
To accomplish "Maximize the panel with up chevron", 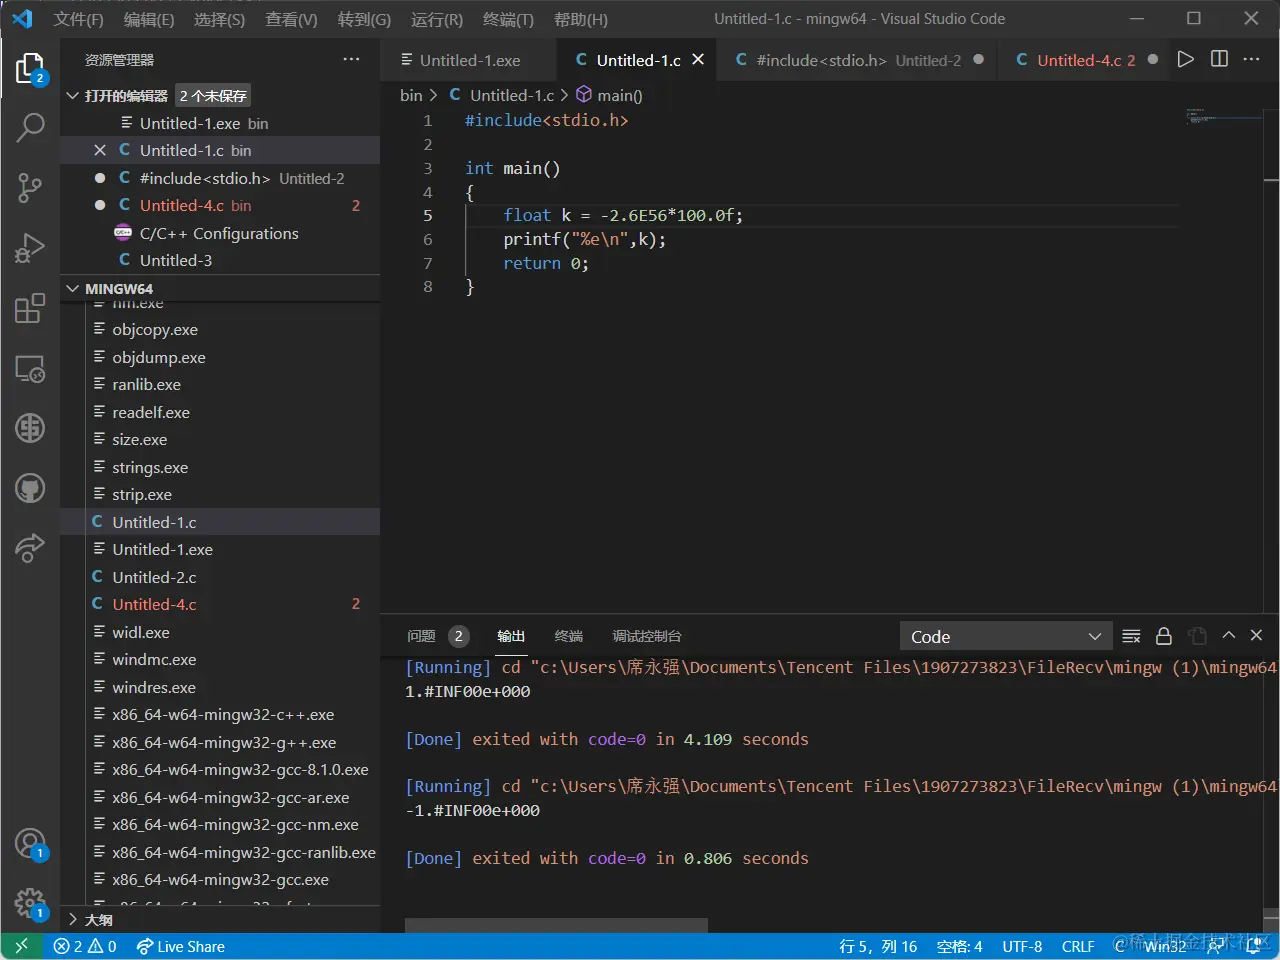I will tap(1229, 636).
